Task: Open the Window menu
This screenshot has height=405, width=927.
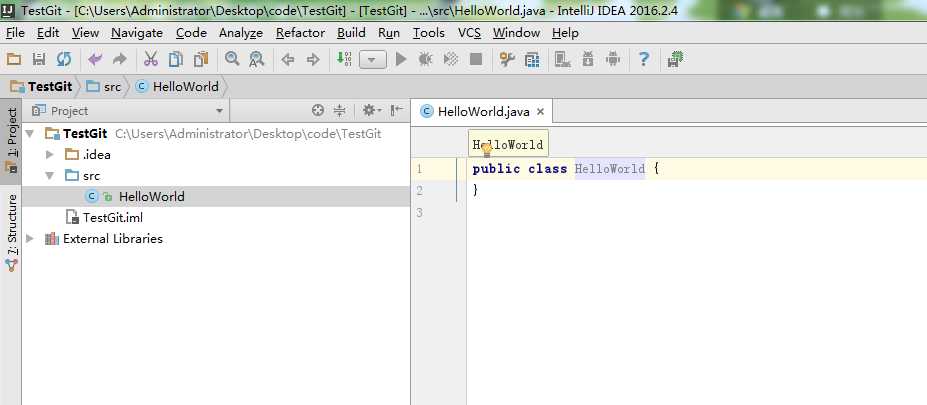Action: pyautogui.click(x=516, y=33)
